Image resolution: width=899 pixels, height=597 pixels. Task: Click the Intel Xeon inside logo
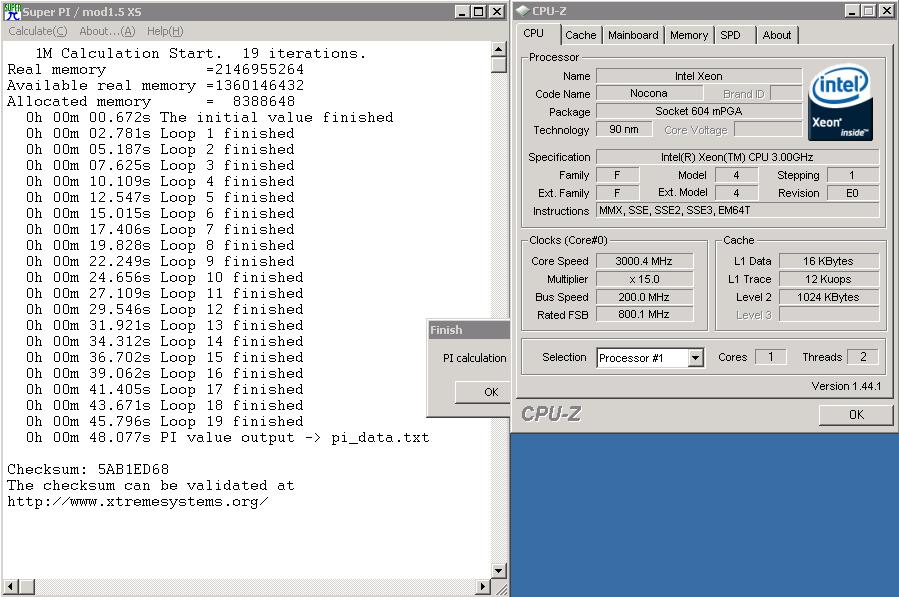point(841,102)
